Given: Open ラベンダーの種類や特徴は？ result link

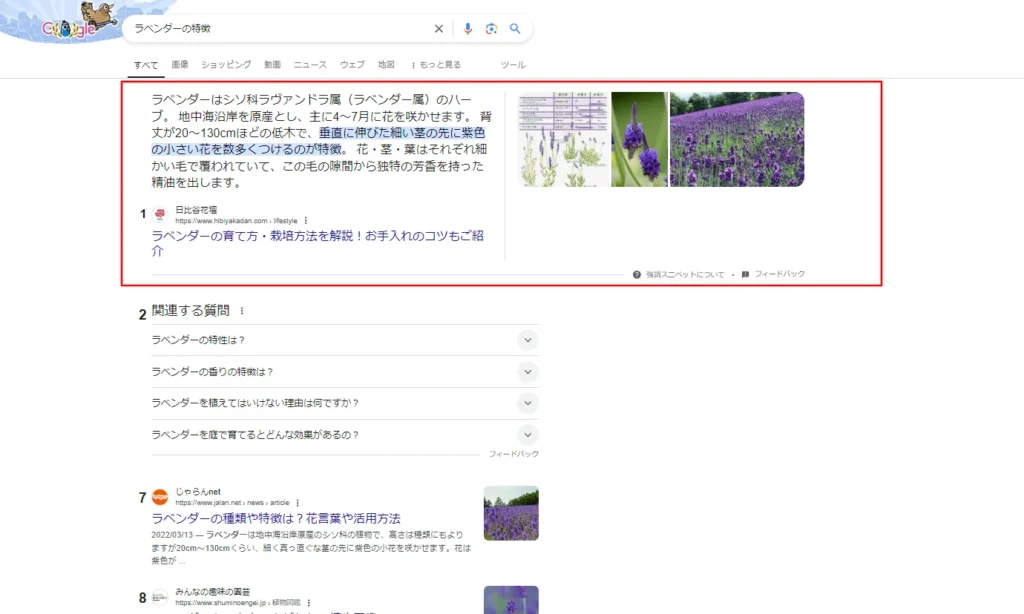Looking at the screenshot, I should 276,518.
